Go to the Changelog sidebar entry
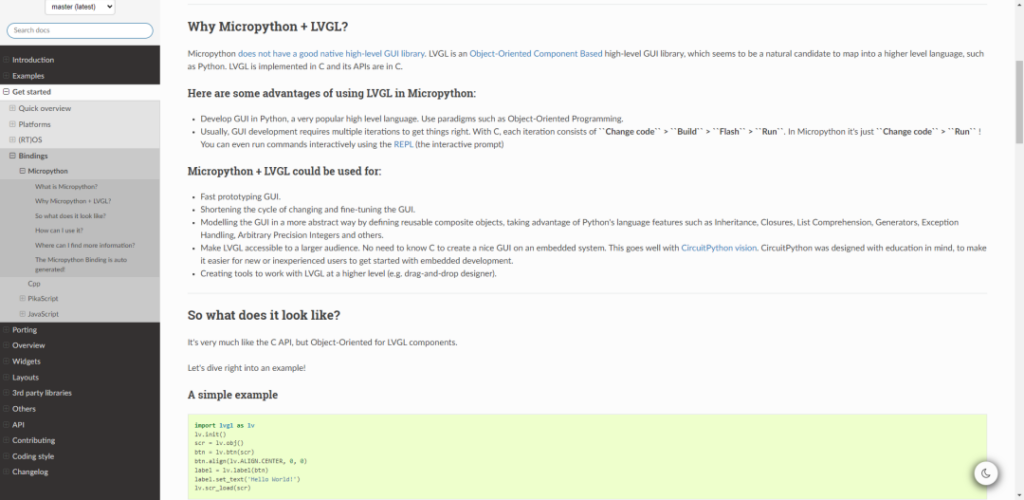Image resolution: width=1024 pixels, height=500 pixels. point(31,472)
